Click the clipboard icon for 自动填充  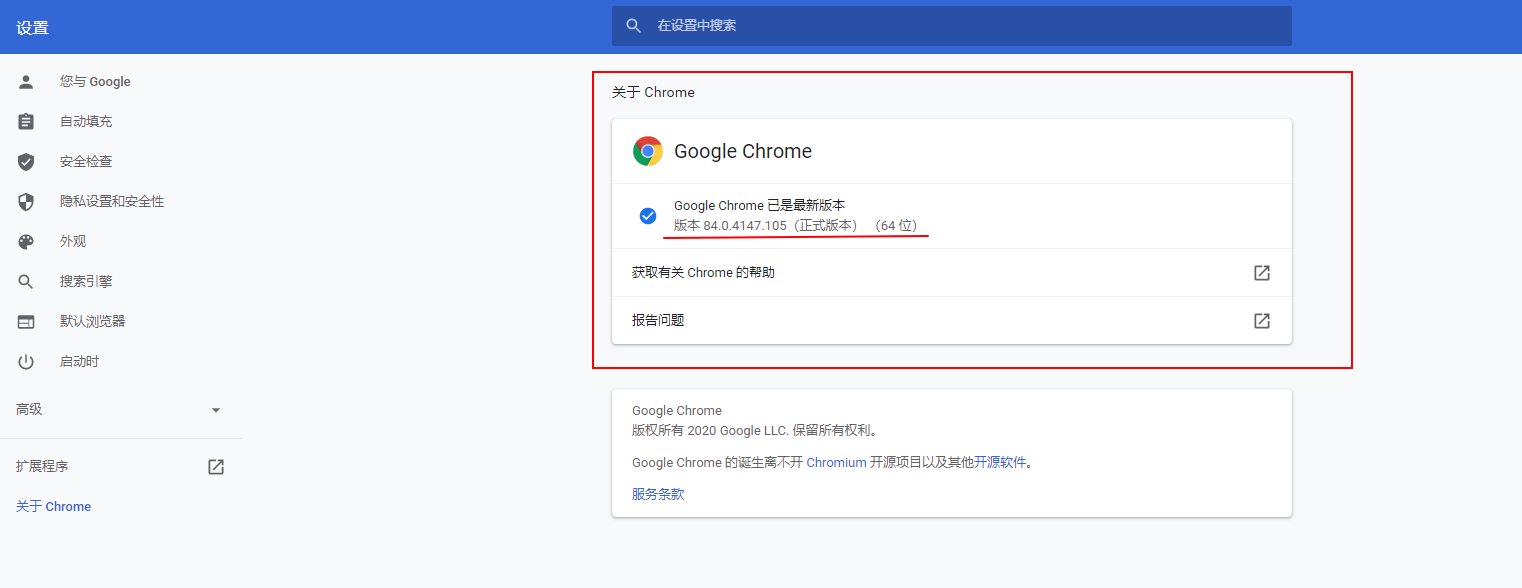pyautogui.click(x=26, y=122)
